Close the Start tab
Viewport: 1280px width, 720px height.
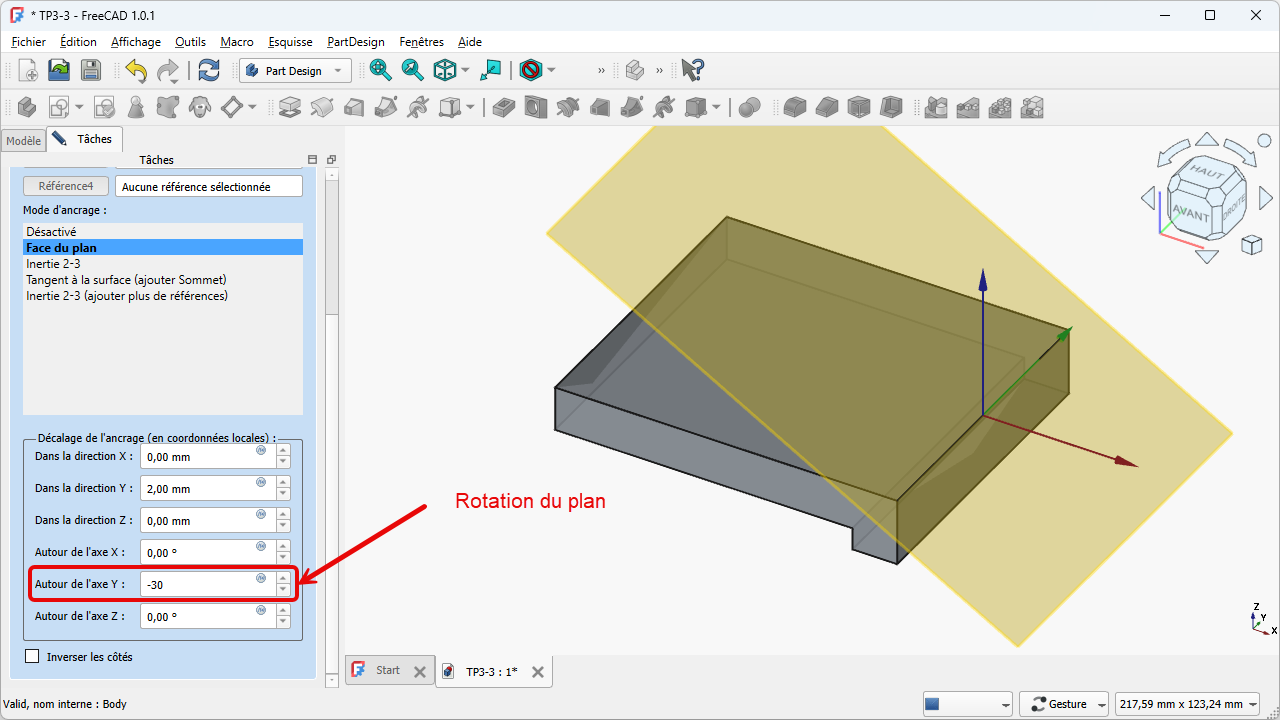point(419,672)
